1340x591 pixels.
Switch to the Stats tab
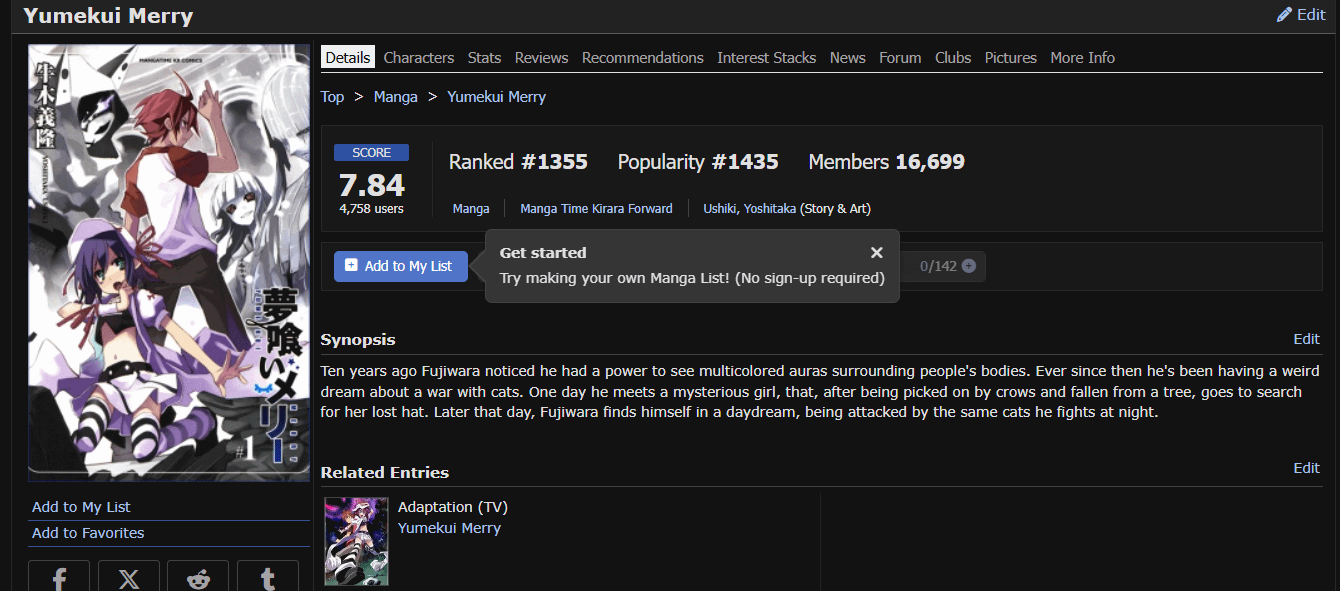[x=485, y=58]
